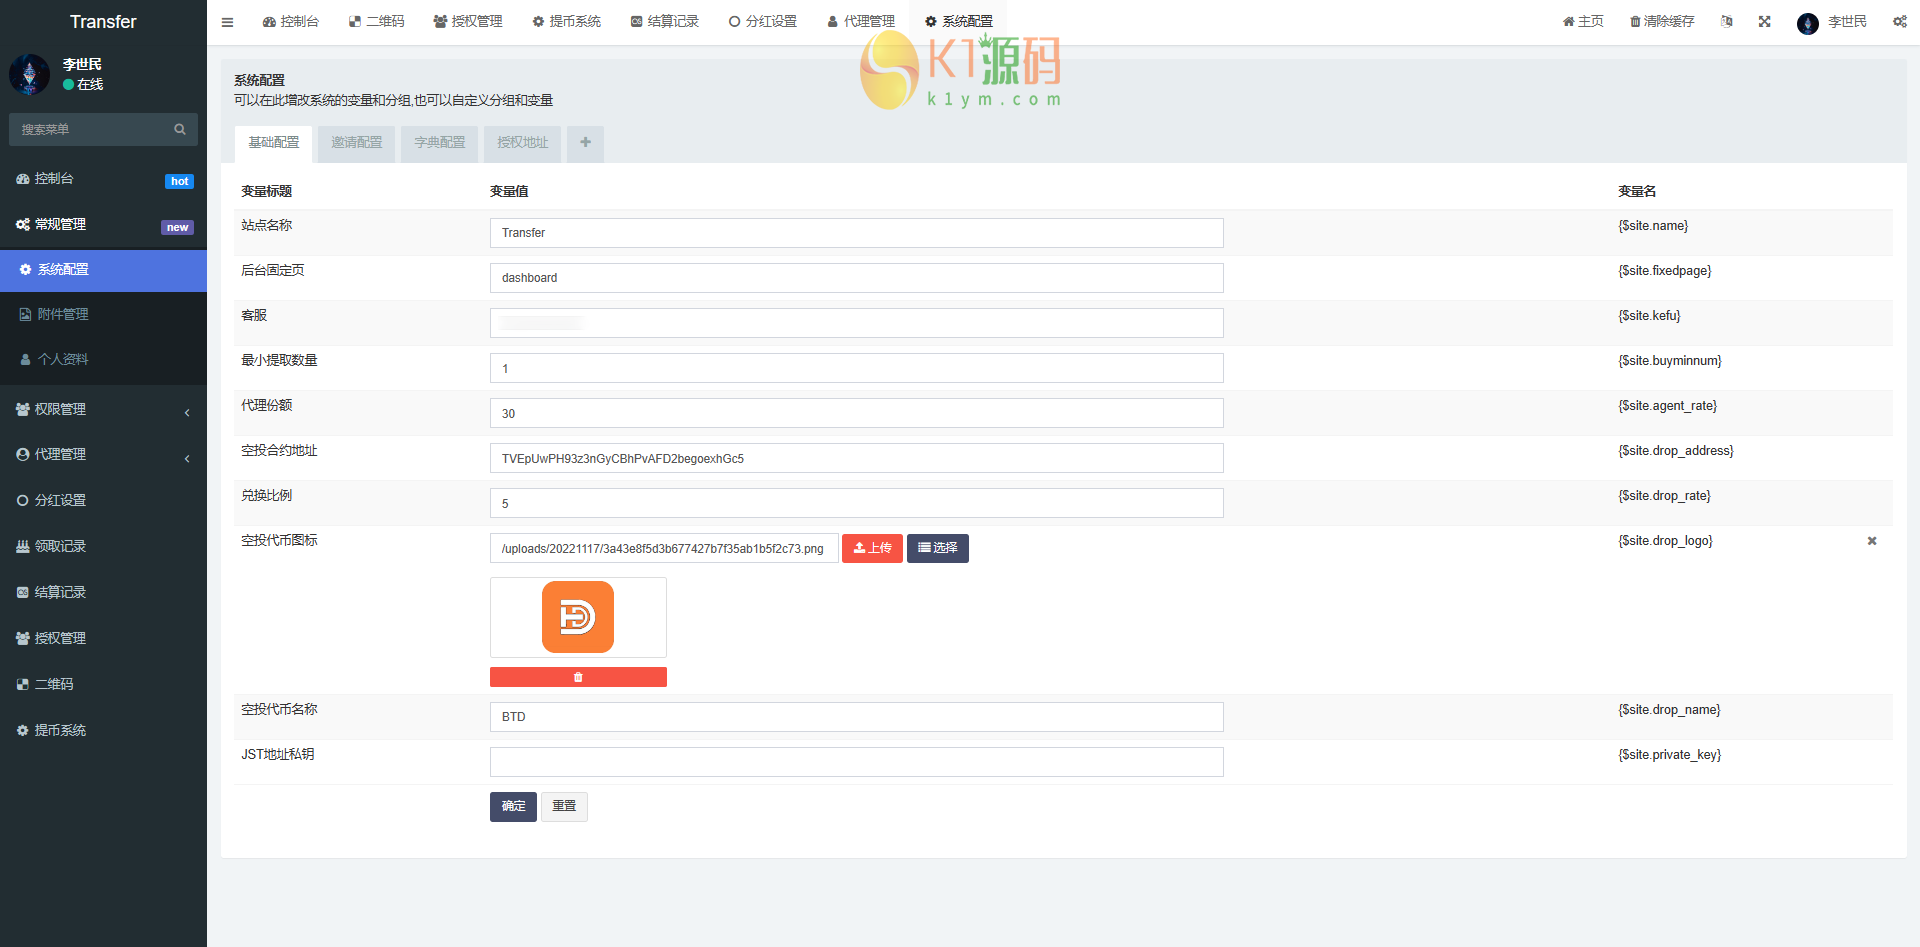Focus the JST地址私钥 input field
1920x947 pixels.
(x=856, y=762)
